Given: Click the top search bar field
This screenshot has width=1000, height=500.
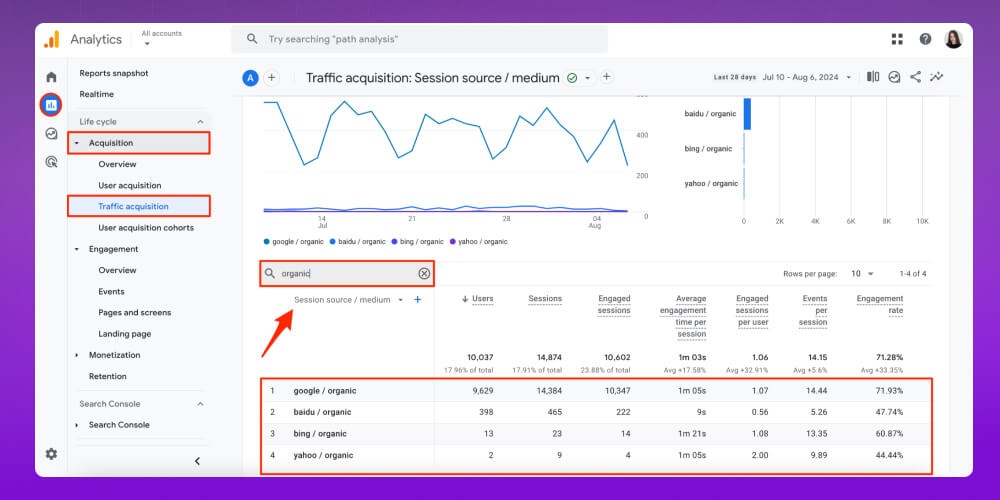Looking at the screenshot, I should [419, 39].
